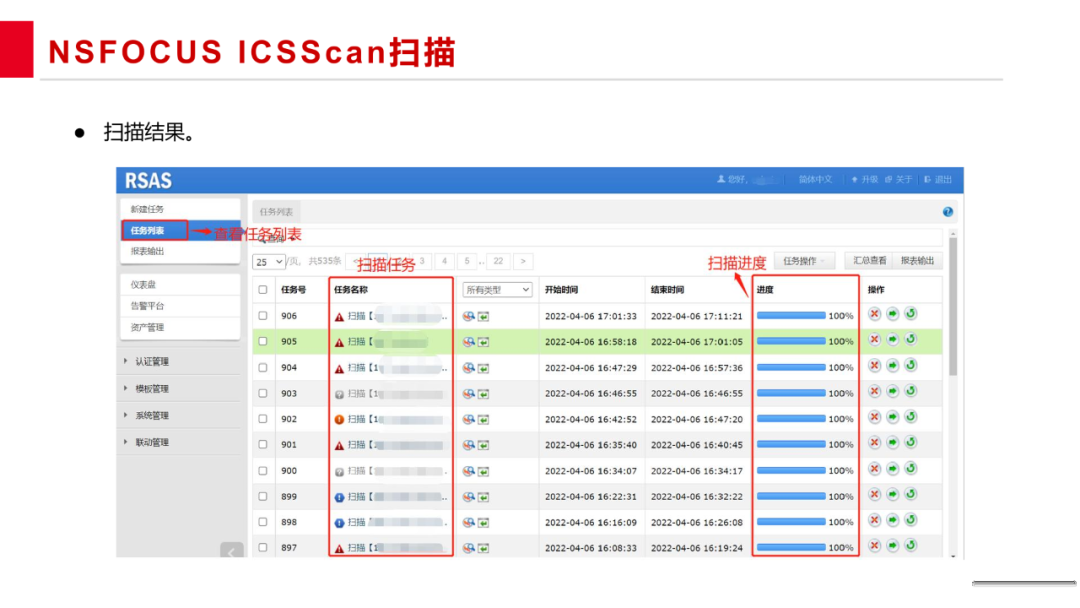Viewport: 1080px width, 608px height.
Task: Click green return arrow icon in row 903
Action: pos(484,395)
